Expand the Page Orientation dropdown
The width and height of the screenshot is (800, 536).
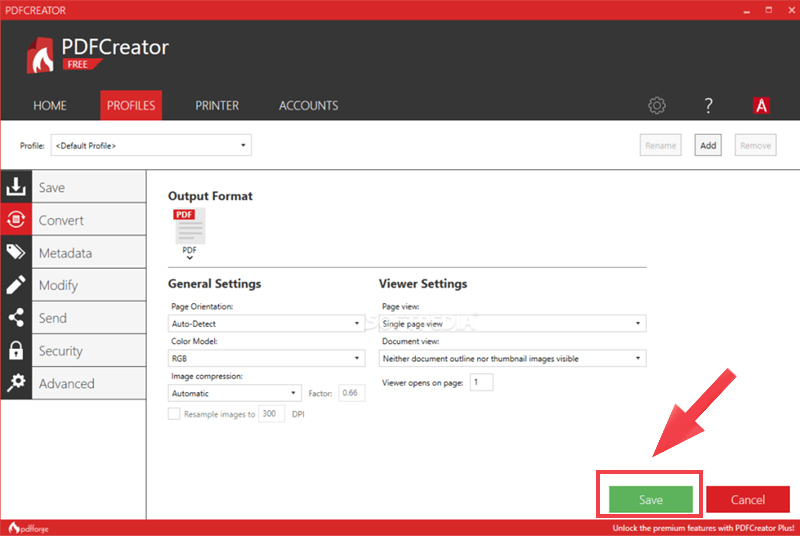pos(266,323)
